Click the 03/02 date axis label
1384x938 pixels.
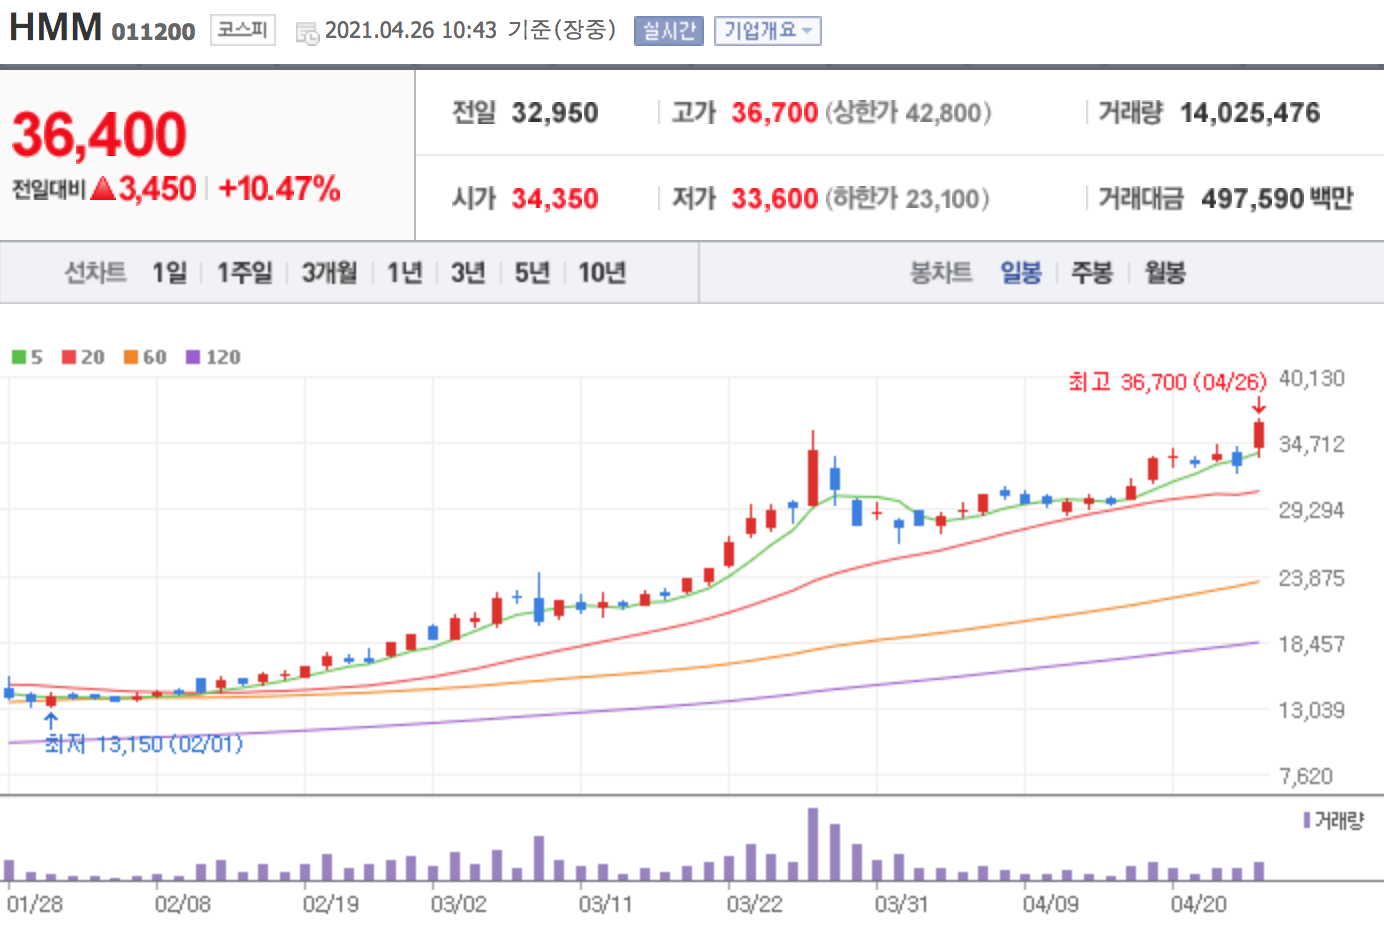(458, 904)
